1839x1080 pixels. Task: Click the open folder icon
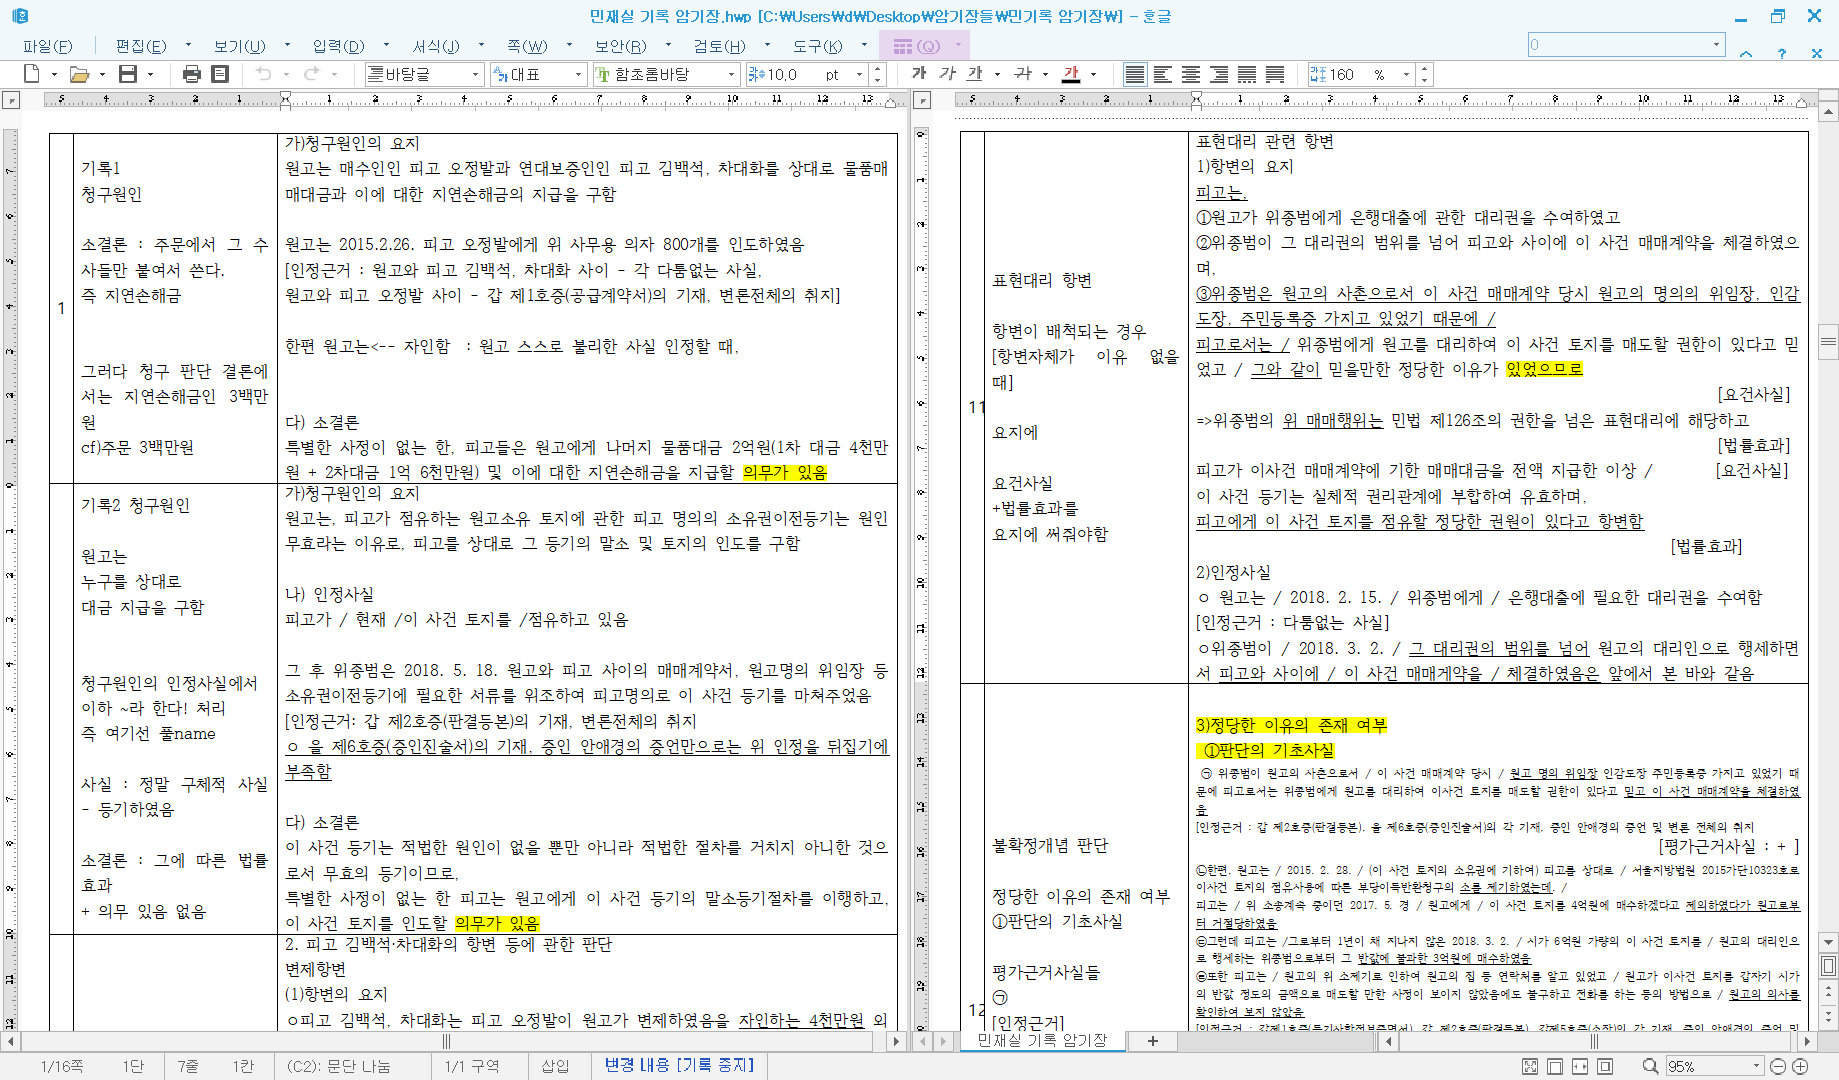point(79,74)
